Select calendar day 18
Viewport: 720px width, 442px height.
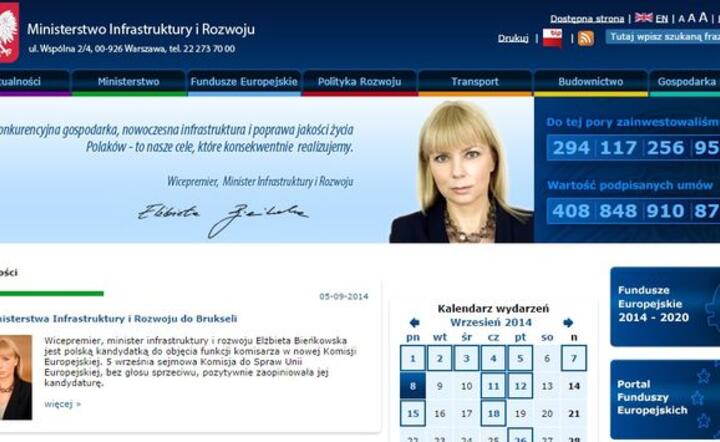pyautogui.click(x=493, y=413)
